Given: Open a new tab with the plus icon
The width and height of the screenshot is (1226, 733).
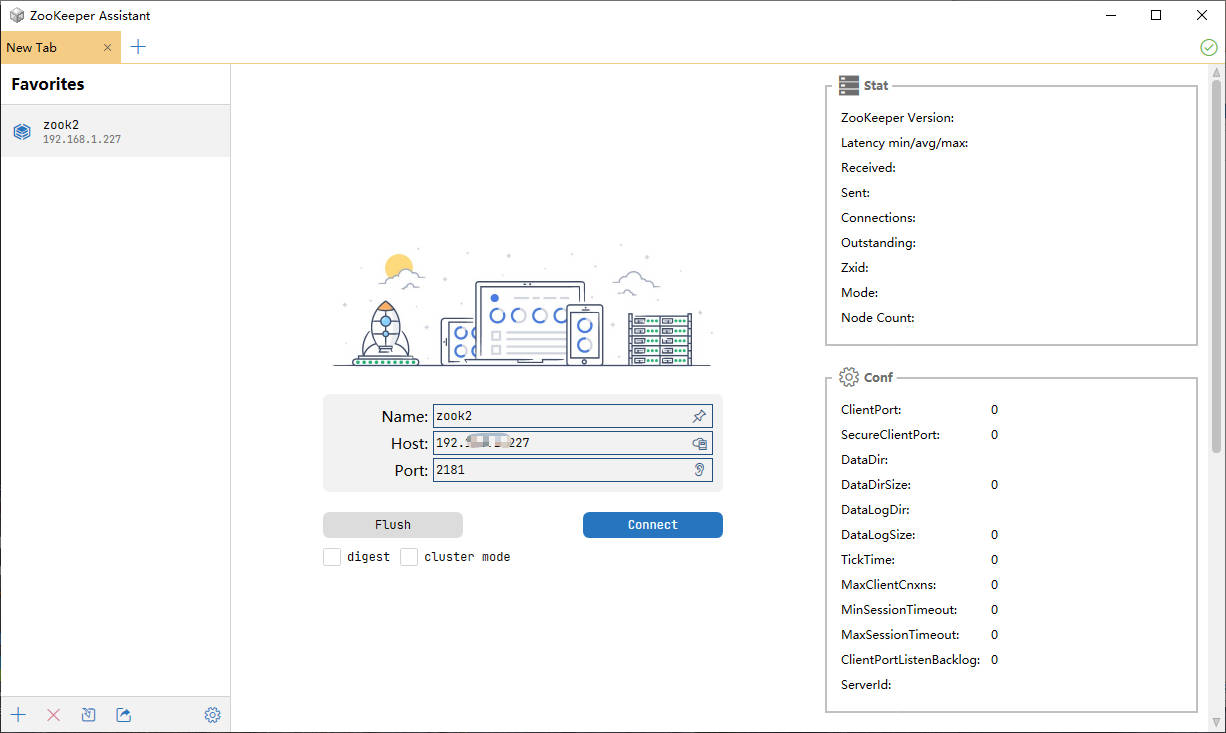Looking at the screenshot, I should pos(138,47).
